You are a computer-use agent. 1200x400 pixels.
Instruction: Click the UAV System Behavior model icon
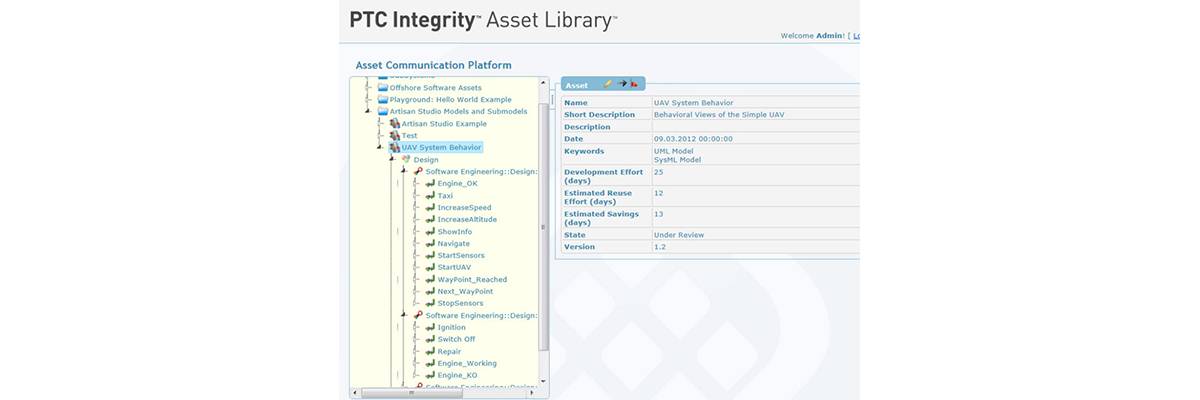pos(395,148)
